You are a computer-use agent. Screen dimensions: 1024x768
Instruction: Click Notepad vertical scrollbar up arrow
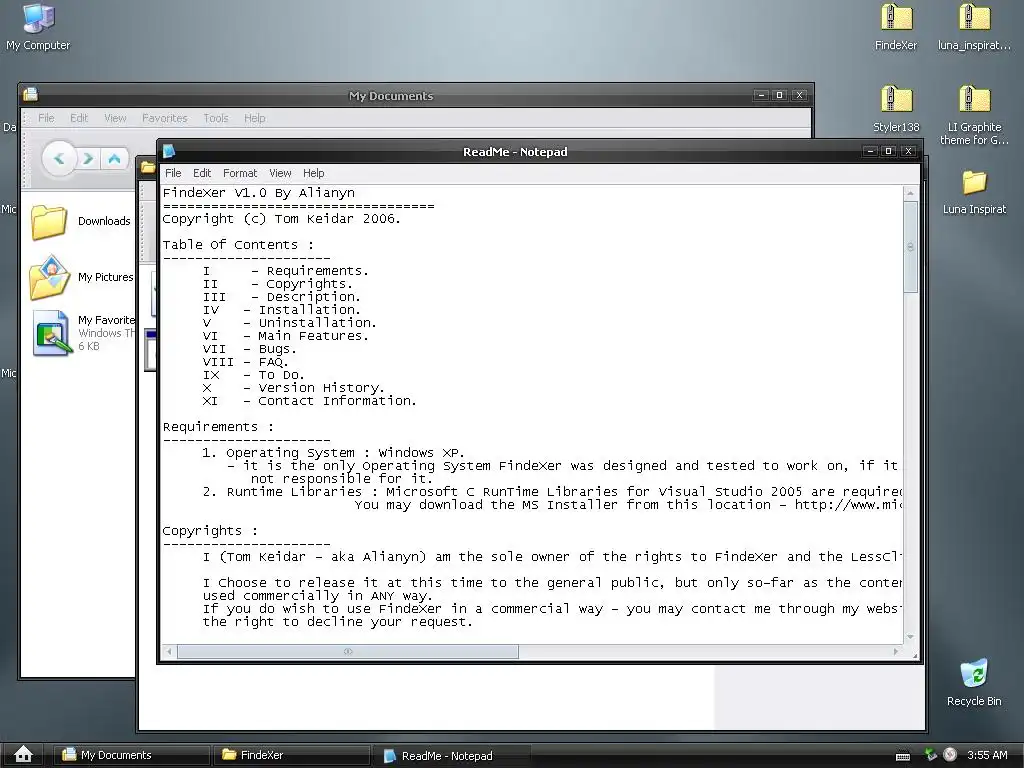click(910, 193)
